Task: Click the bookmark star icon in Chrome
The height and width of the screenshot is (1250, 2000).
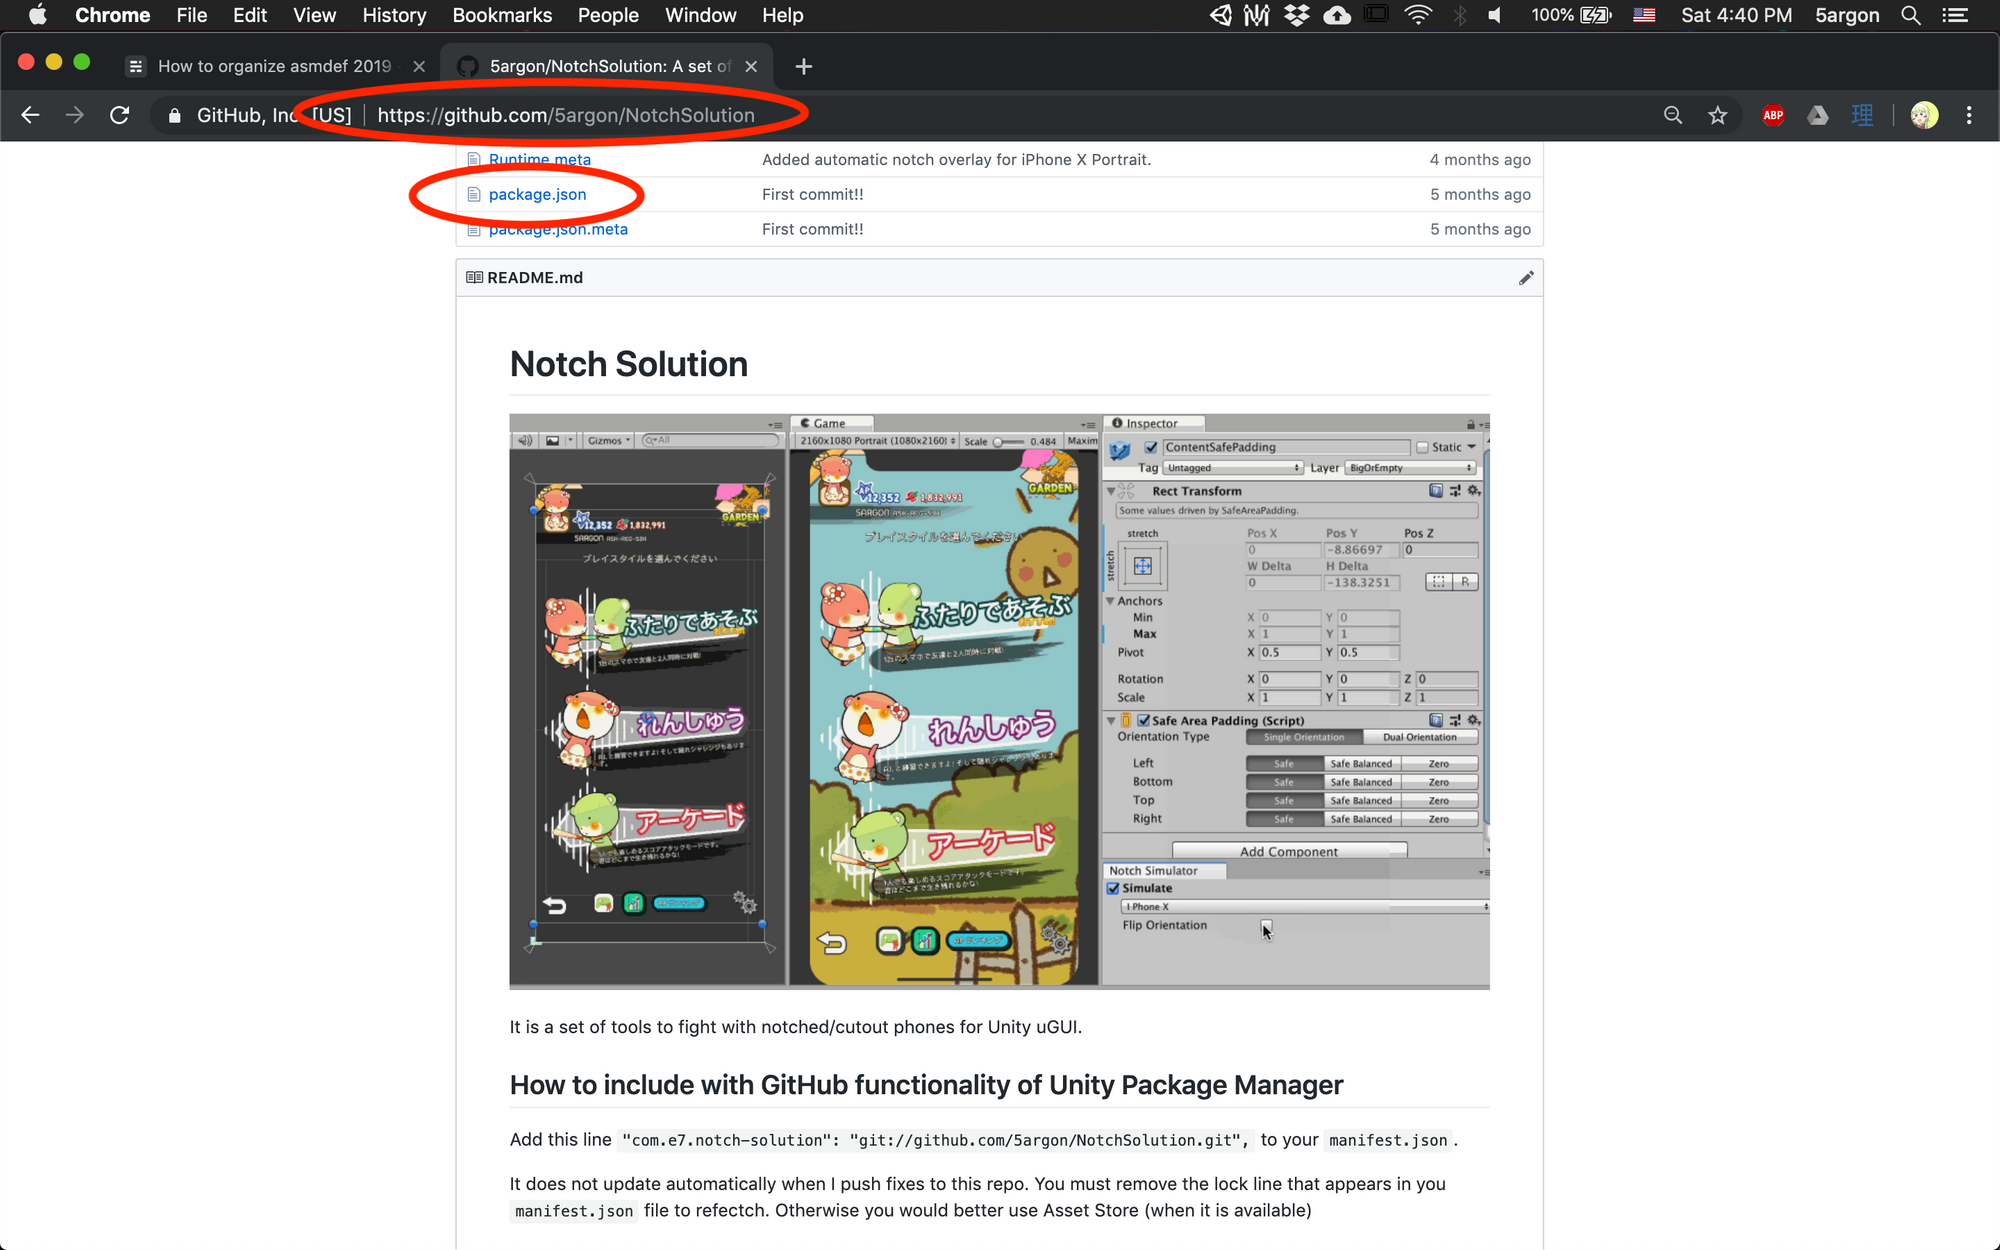Action: point(1716,114)
